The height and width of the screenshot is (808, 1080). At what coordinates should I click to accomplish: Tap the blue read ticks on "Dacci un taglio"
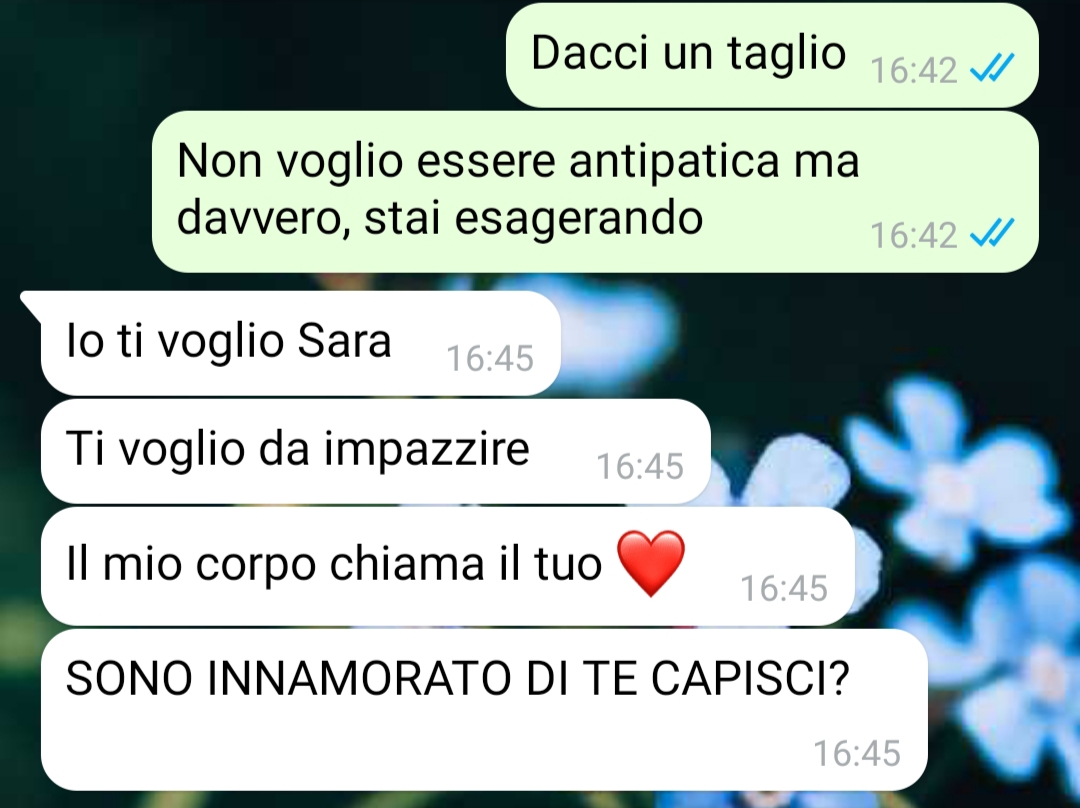[x=992, y=68]
